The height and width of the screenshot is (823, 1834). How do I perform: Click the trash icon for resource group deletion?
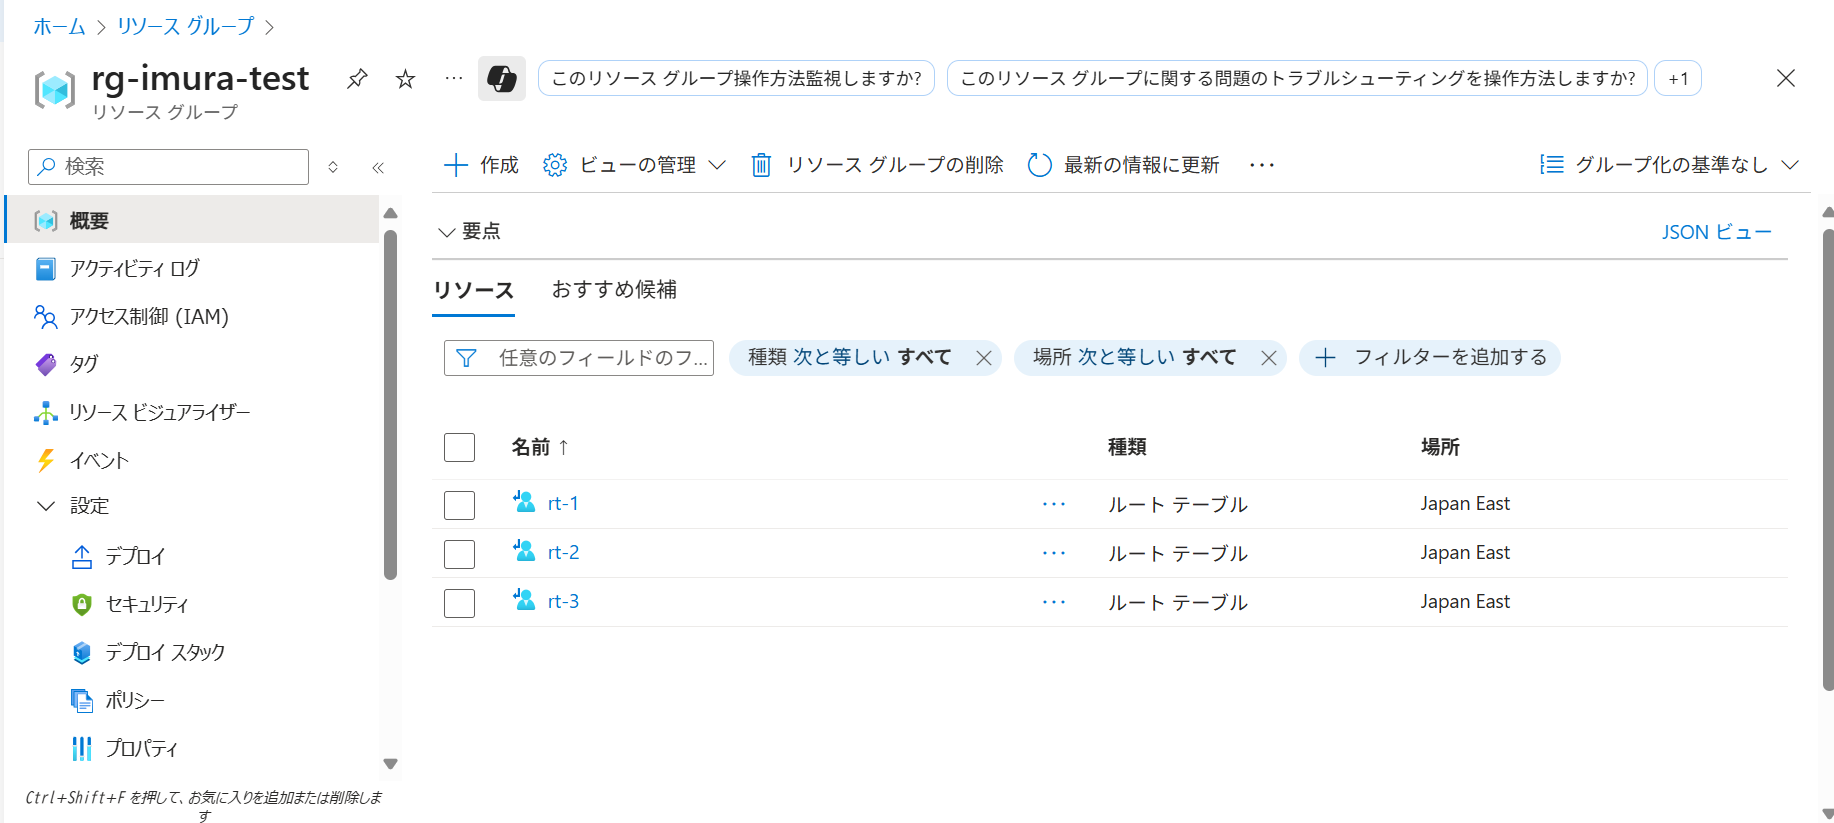[x=761, y=165]
